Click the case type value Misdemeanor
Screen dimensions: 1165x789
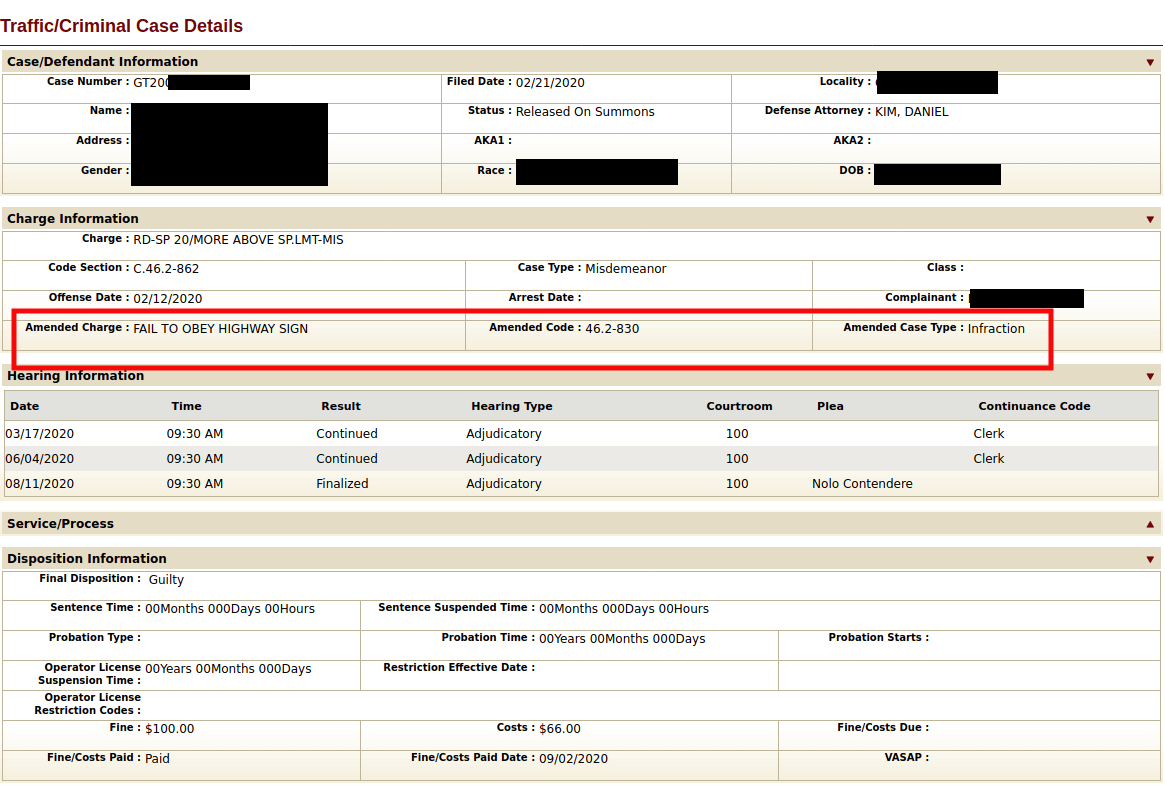coord(626,269)
